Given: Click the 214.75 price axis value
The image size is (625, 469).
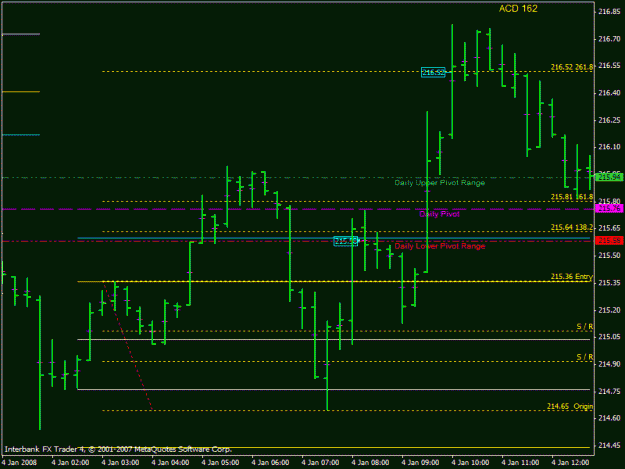Looking at the screenshot, I should (x=609, y=392).
